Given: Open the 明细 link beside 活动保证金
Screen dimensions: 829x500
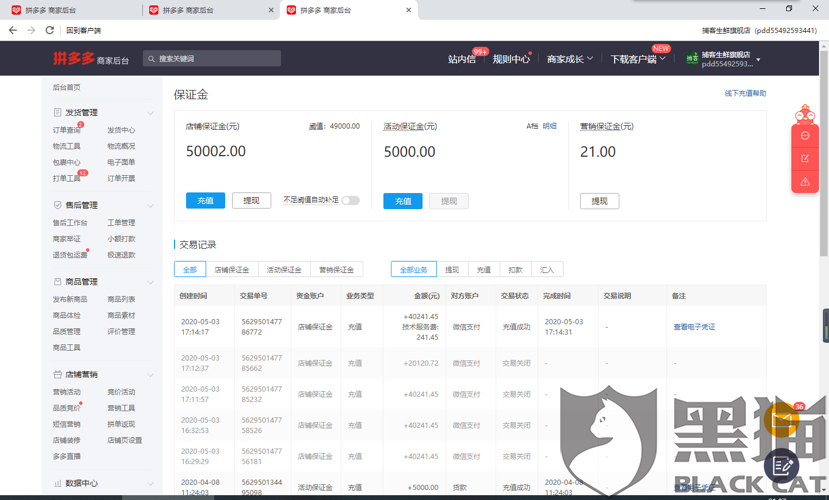Looking at the screenshot, I should 549,126.
